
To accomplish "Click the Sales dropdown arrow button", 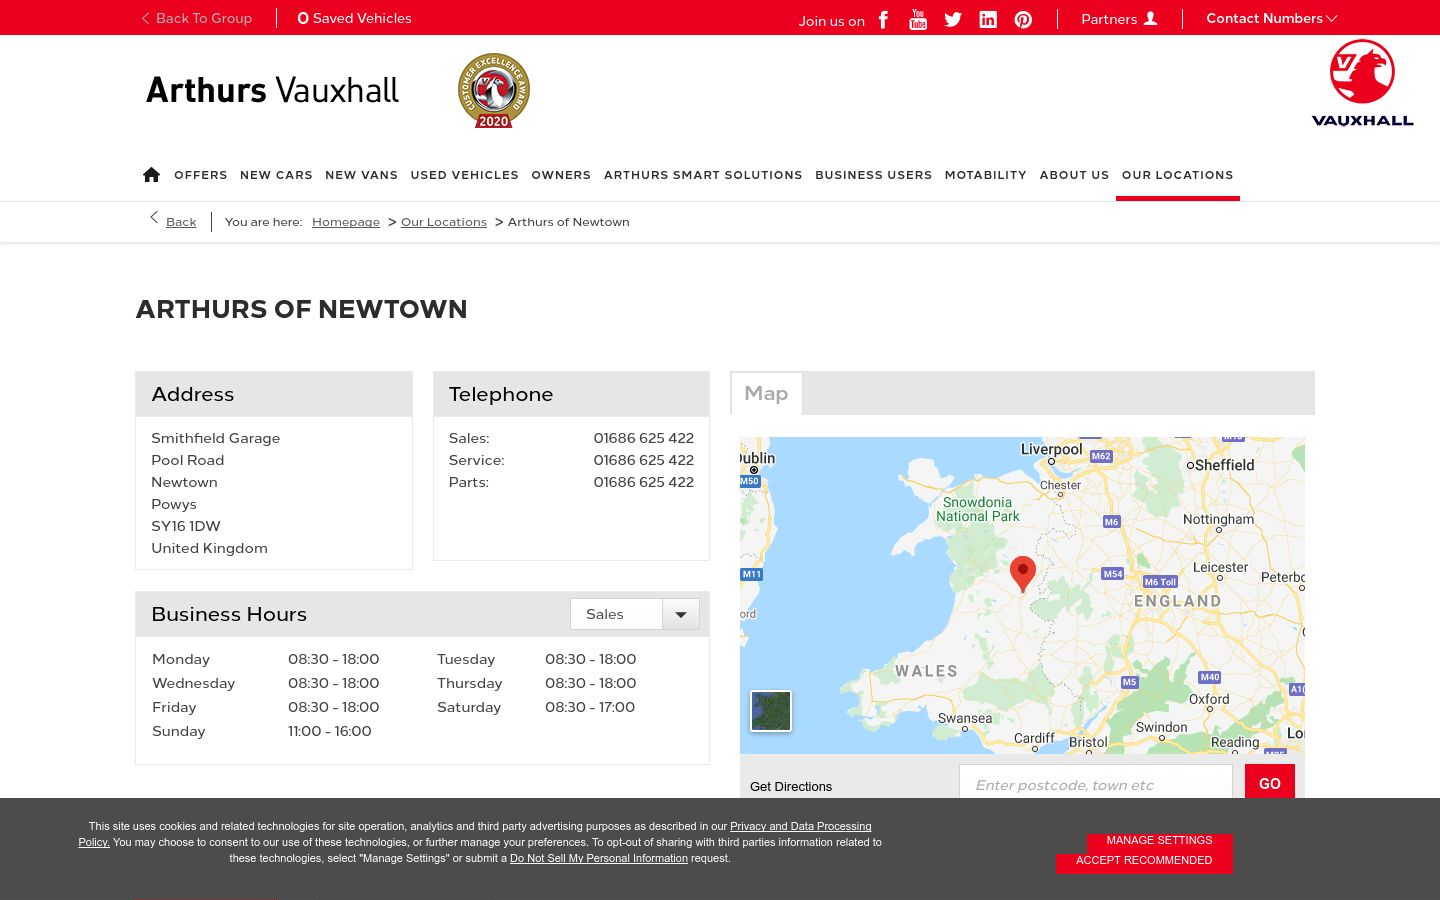I will (x=681, y=614).
